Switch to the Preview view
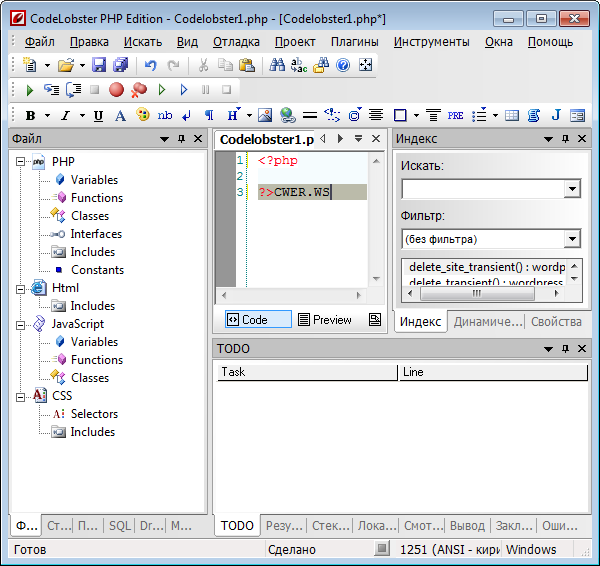600x566 pixels. 324,320
